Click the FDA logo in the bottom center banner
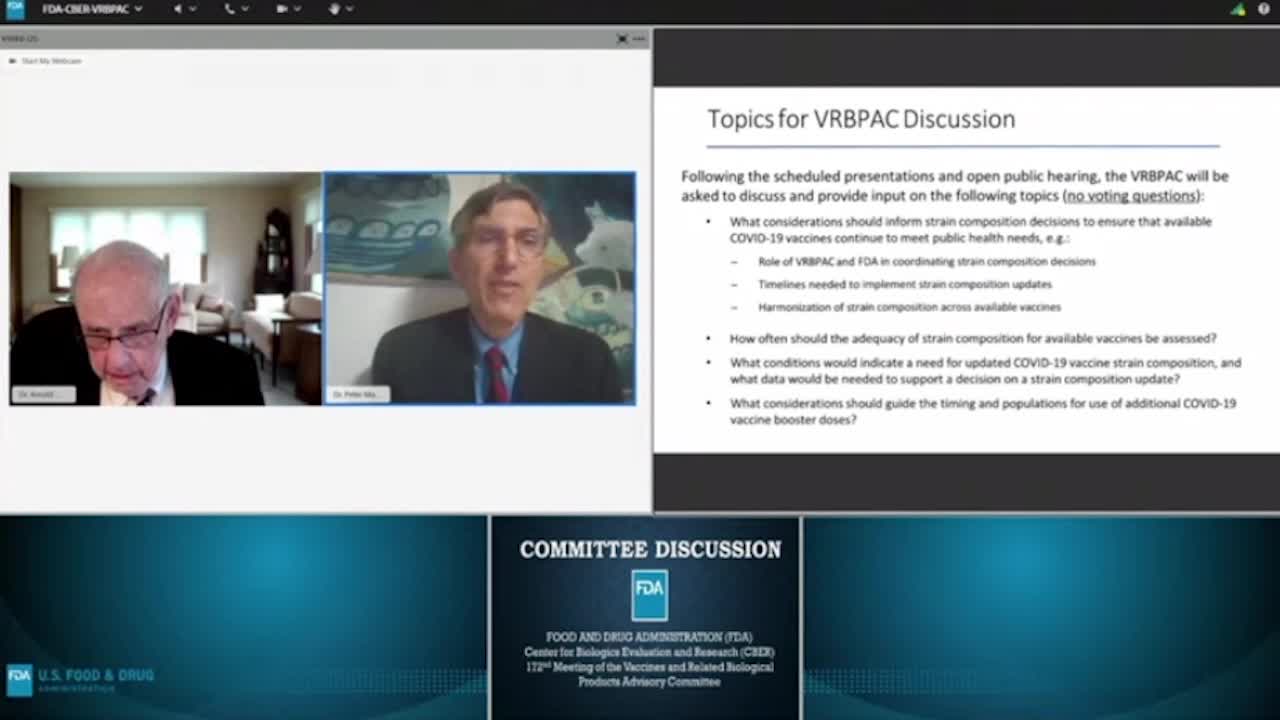 point(649,595)
